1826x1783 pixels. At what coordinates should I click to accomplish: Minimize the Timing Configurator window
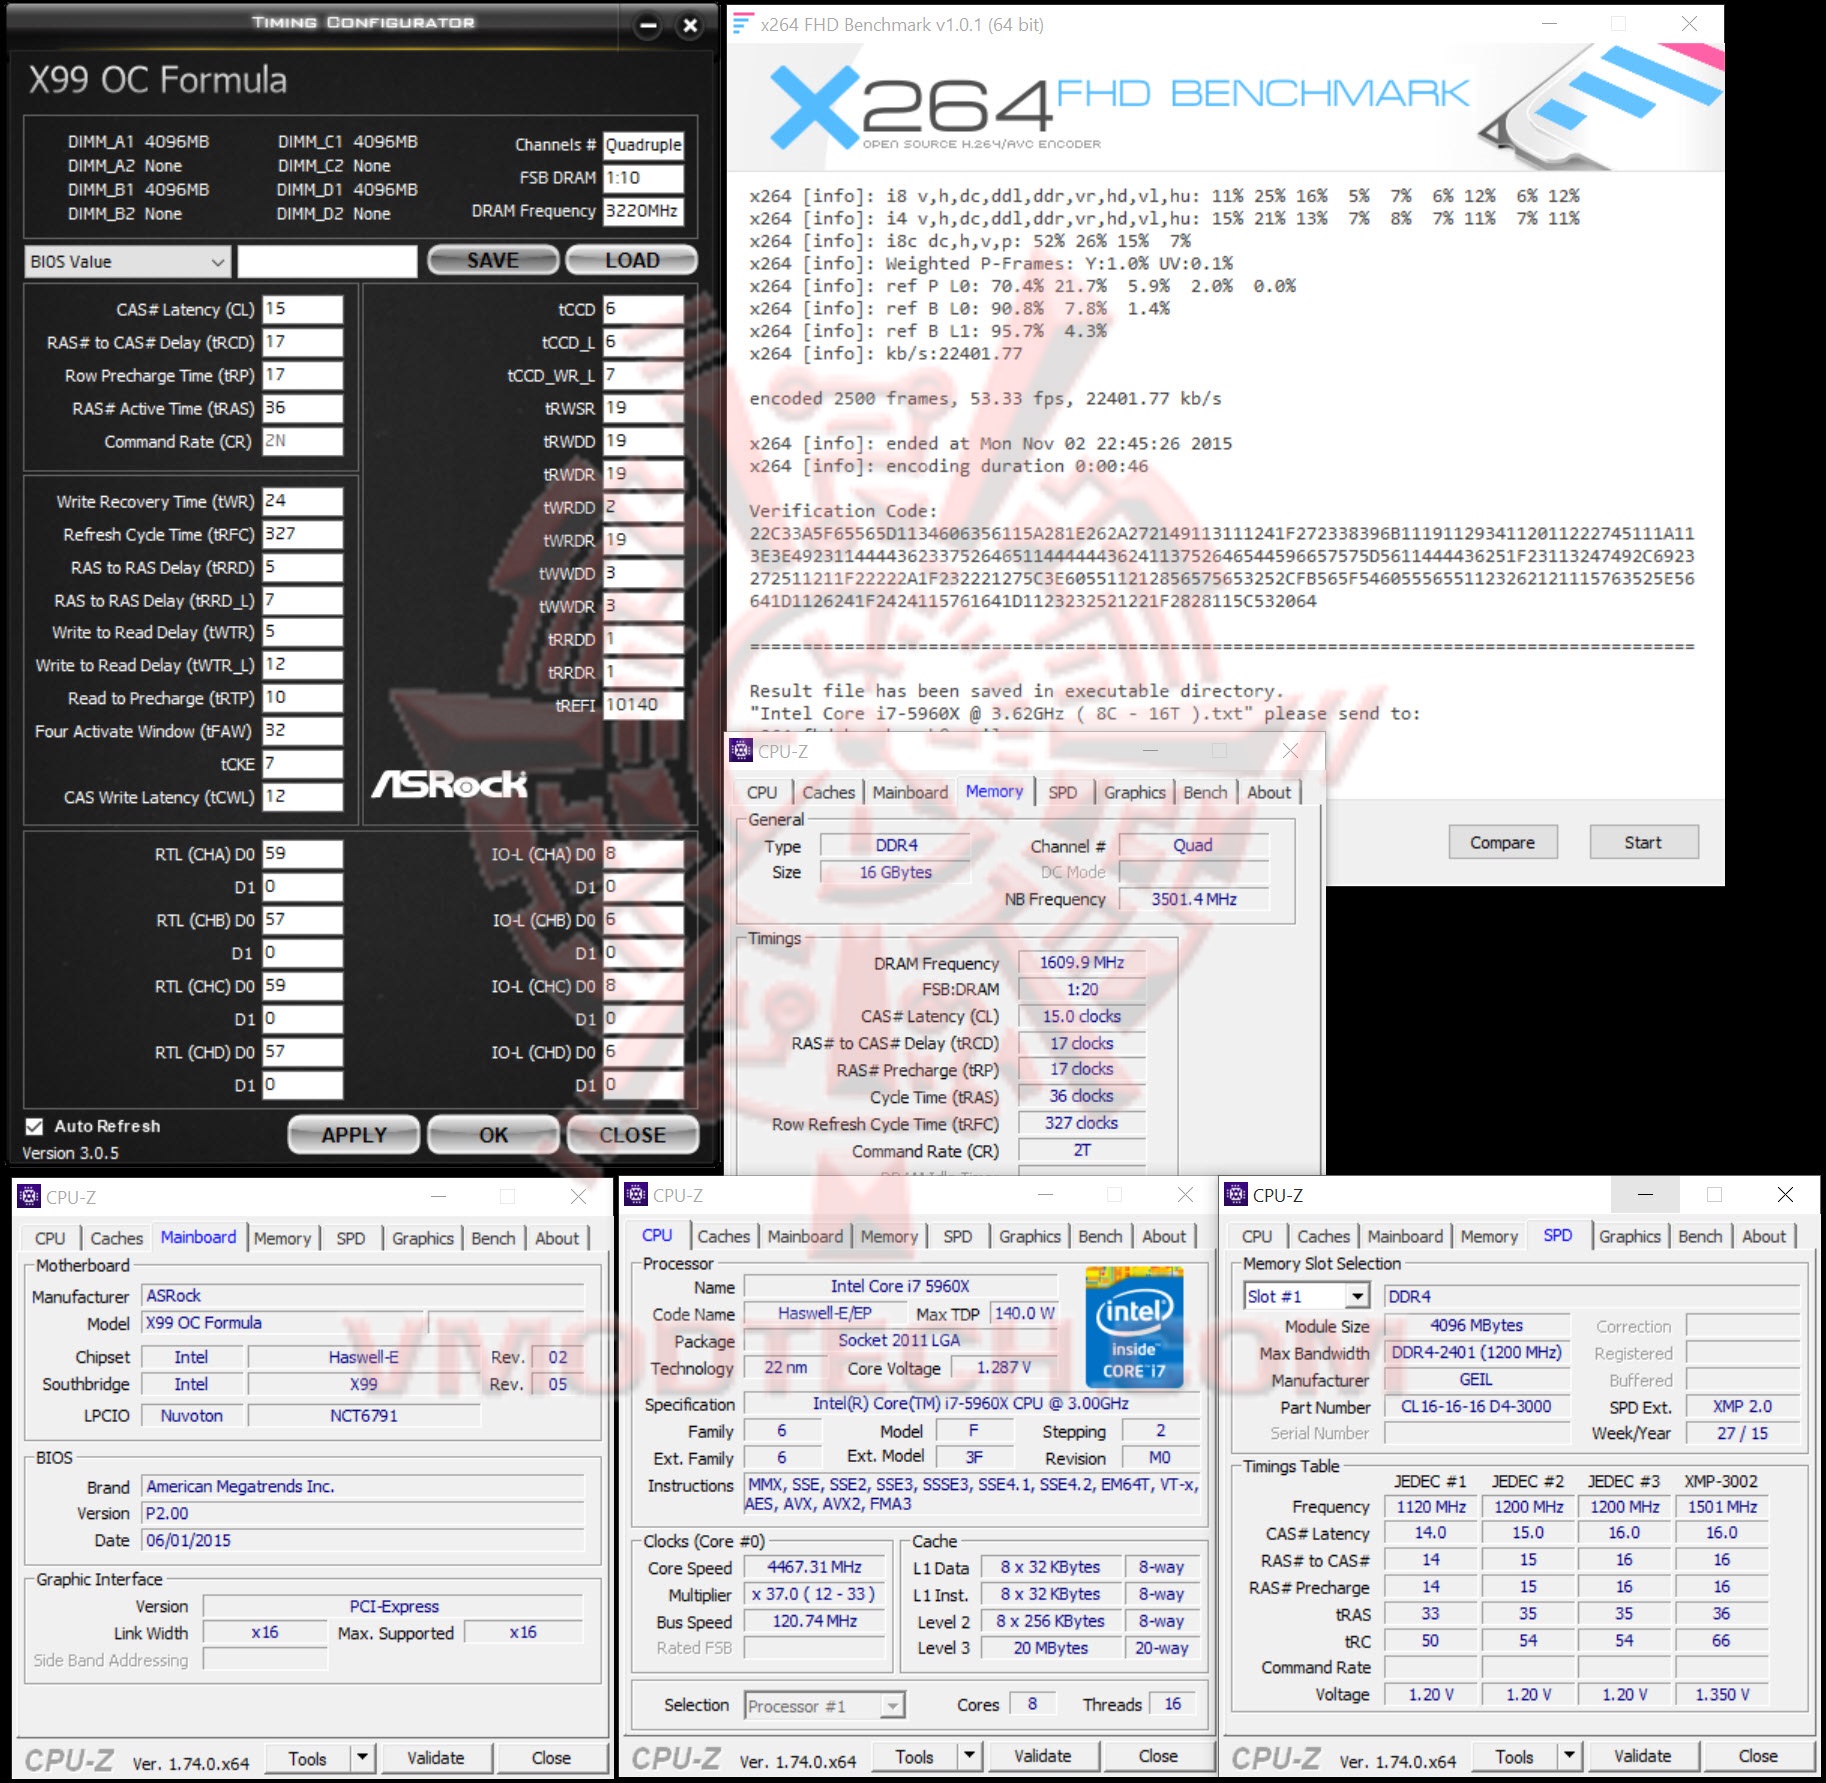(x=648, y=26)
